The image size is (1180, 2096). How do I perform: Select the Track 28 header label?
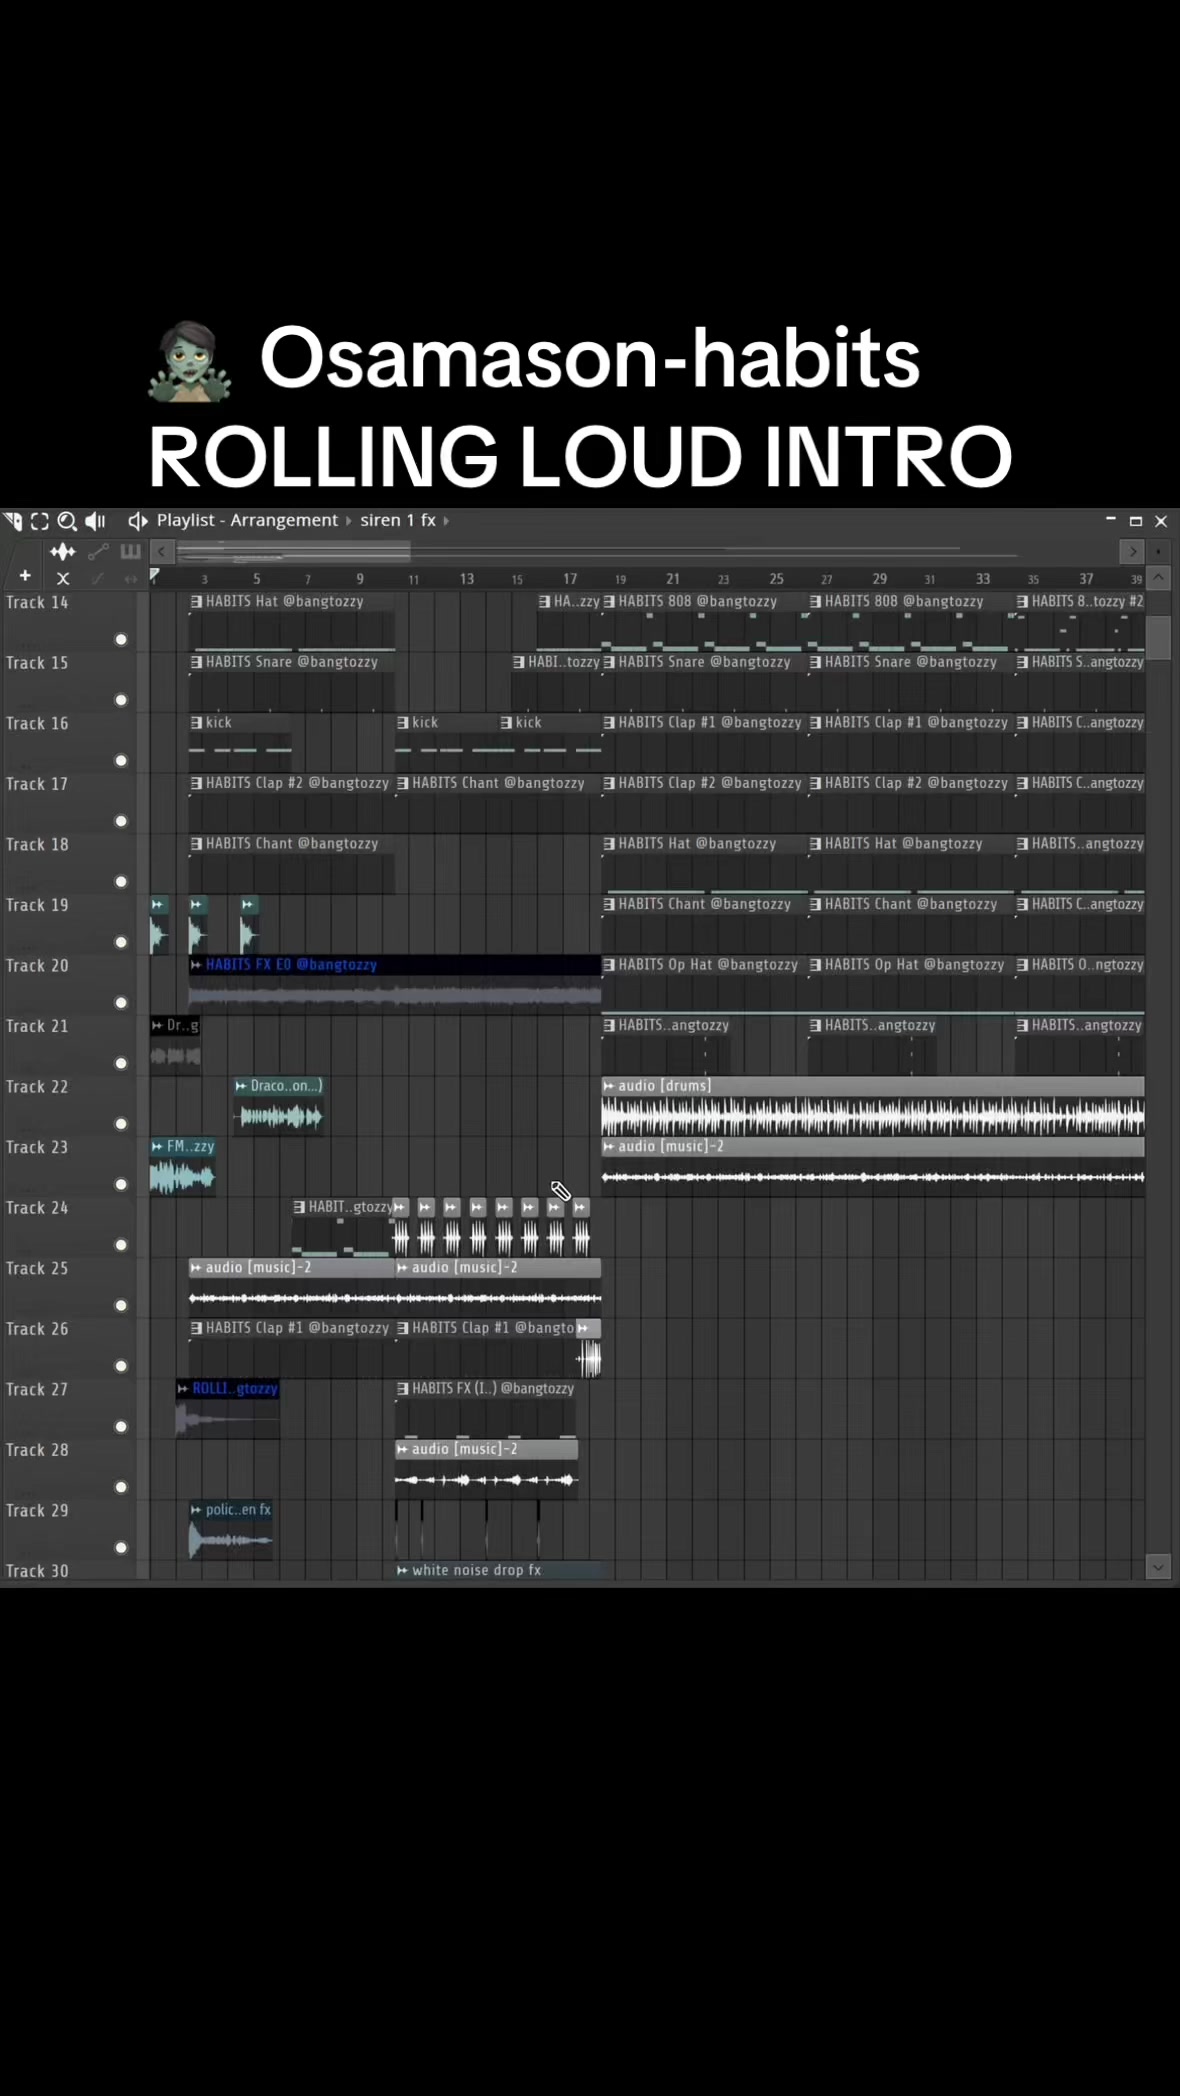(x=37, y=1450)
